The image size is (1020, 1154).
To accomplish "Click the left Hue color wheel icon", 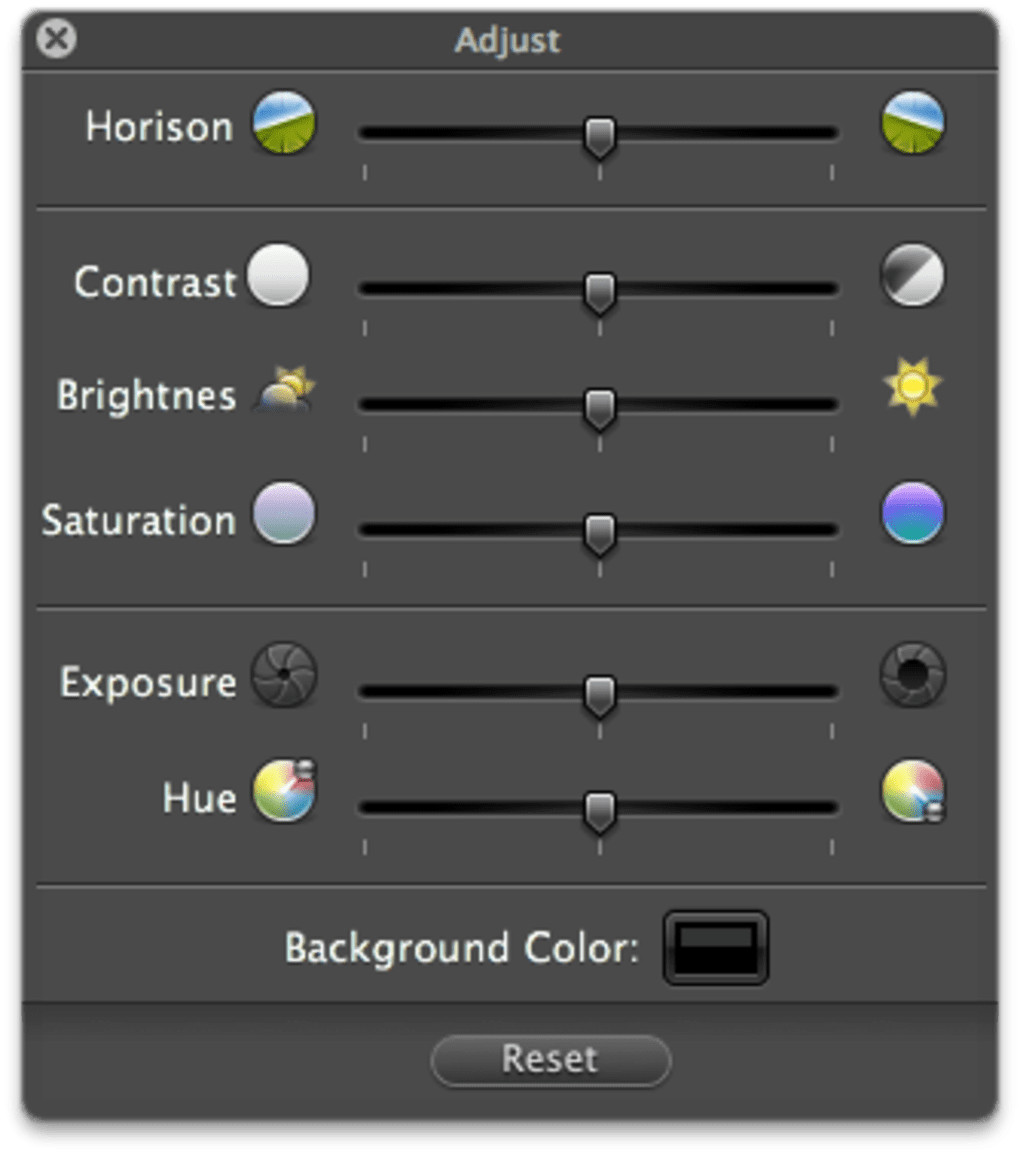I will 285,791.
